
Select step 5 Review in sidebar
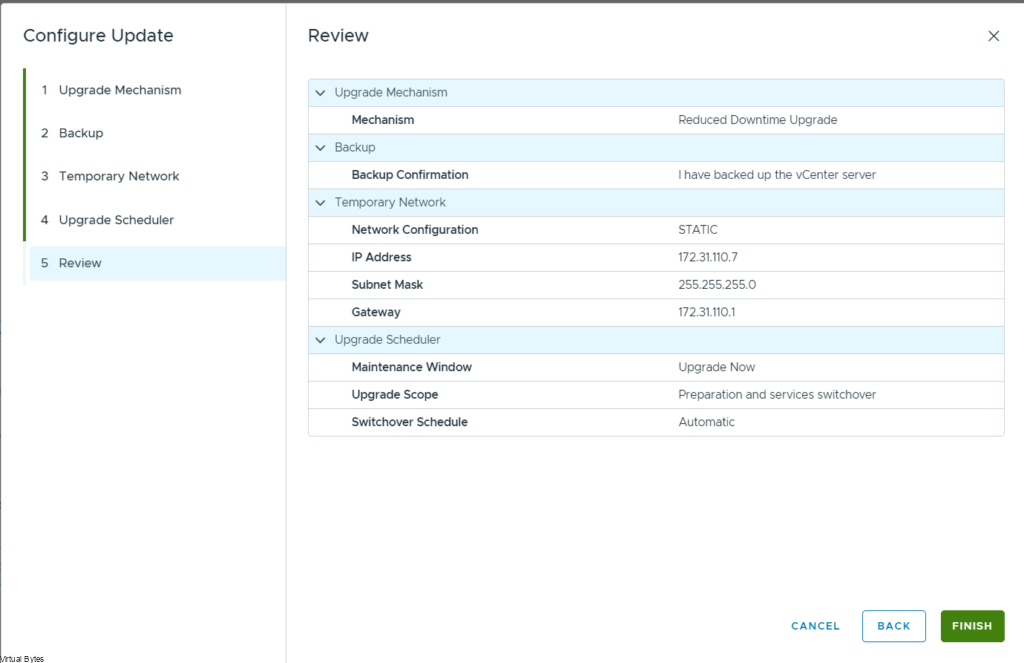[80, 263]
